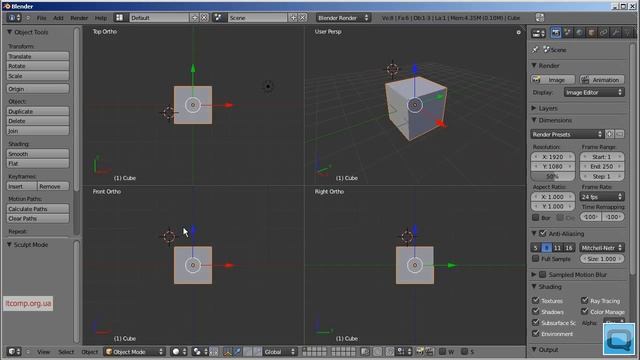Toggle the Color Management checkbox

(x=584, y=311)
